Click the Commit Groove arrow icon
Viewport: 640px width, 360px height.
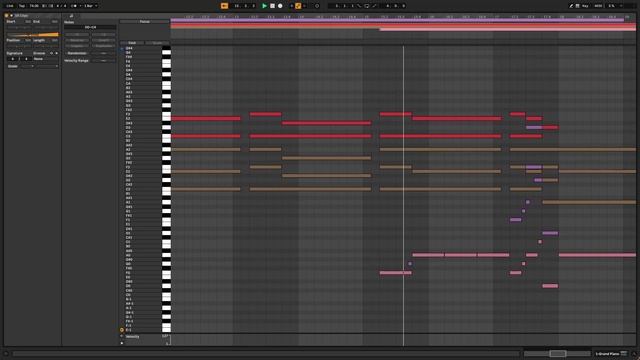click(56, 53)
